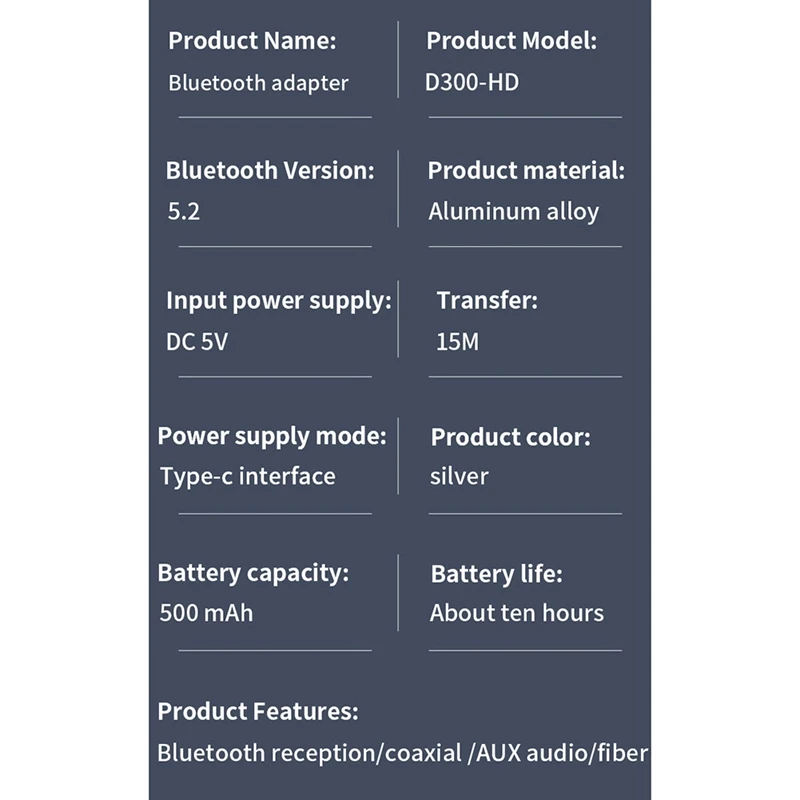This screenshot has height=800, width=800.
Task: Click the Battery capacity heading
Action: pos(253,573)
